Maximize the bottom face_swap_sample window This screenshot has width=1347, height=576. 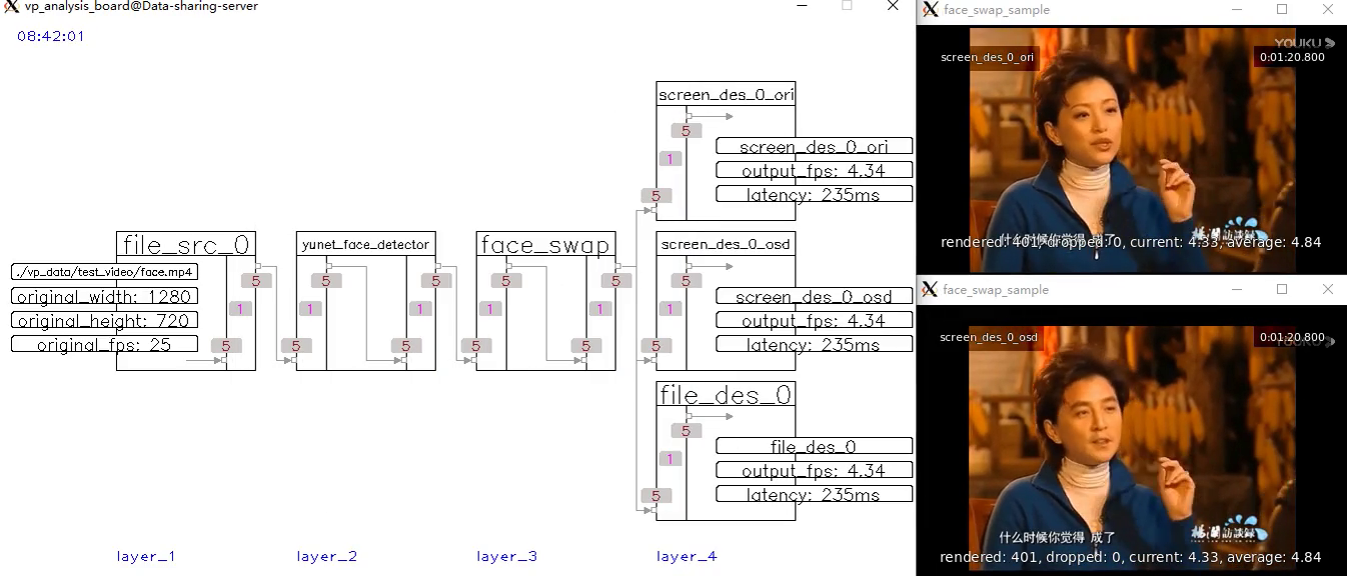1282,289
